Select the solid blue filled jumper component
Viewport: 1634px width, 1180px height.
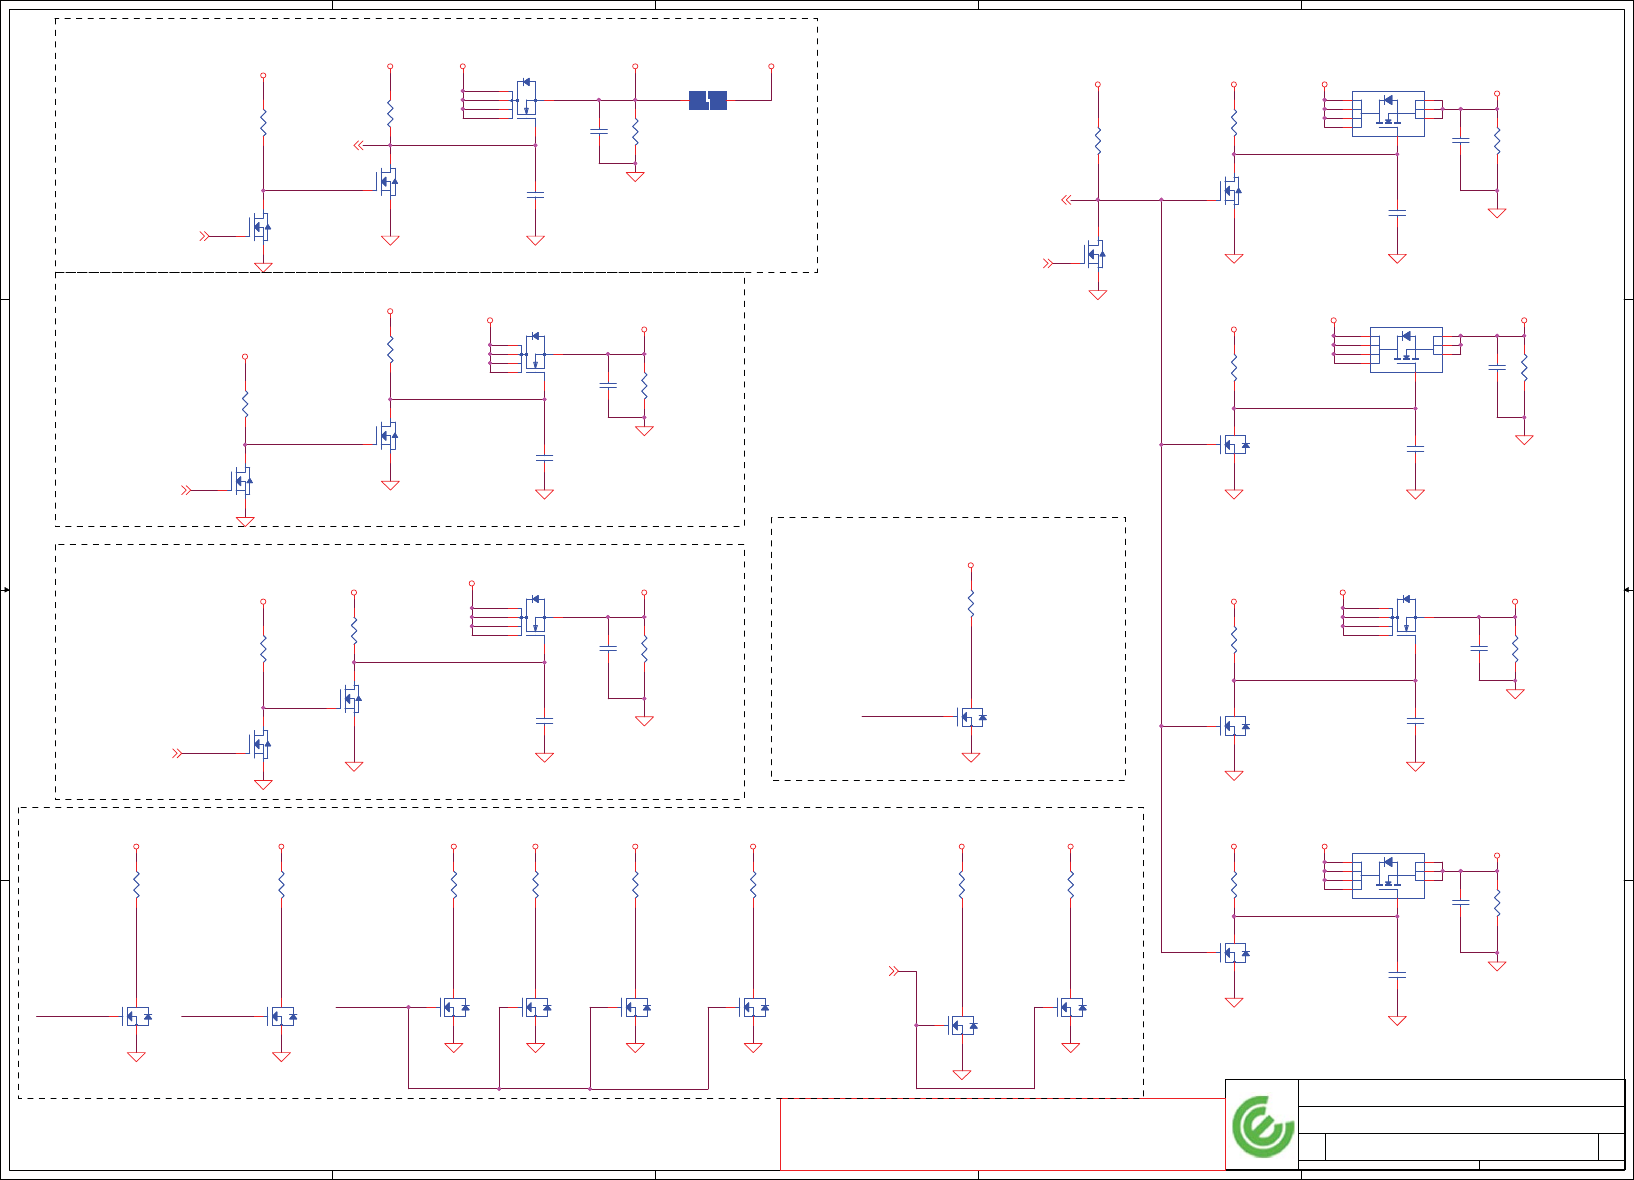click(708, 100)
